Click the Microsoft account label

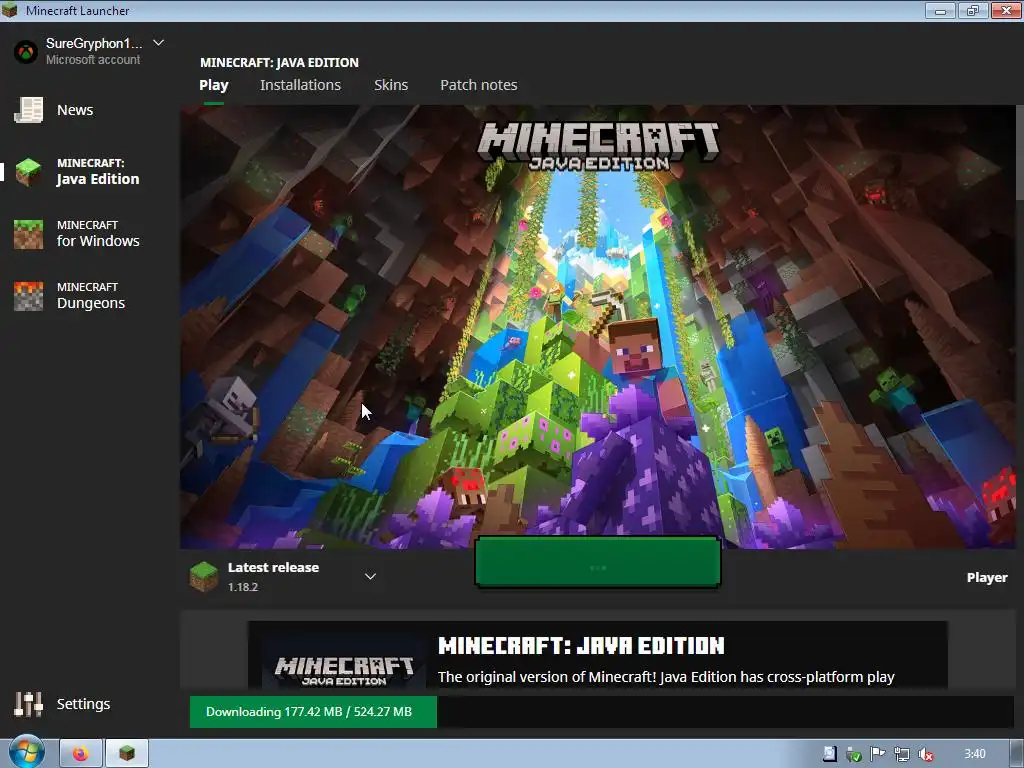(x=93, y=59)
